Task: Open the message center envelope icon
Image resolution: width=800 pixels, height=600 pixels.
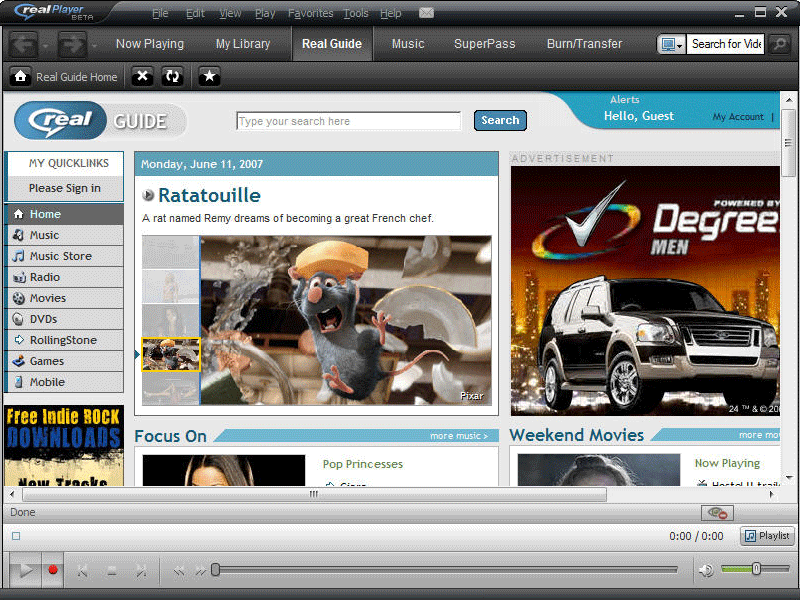Action: coord(426,13)
